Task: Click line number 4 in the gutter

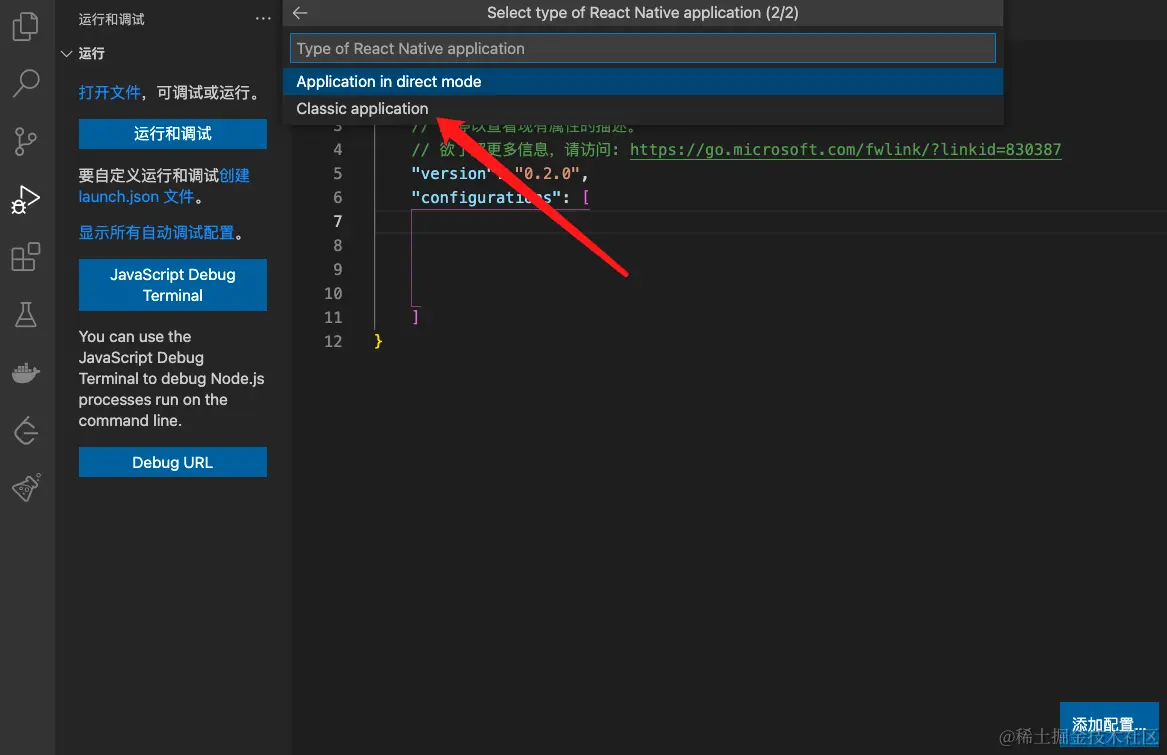Action: click(338, 150)
